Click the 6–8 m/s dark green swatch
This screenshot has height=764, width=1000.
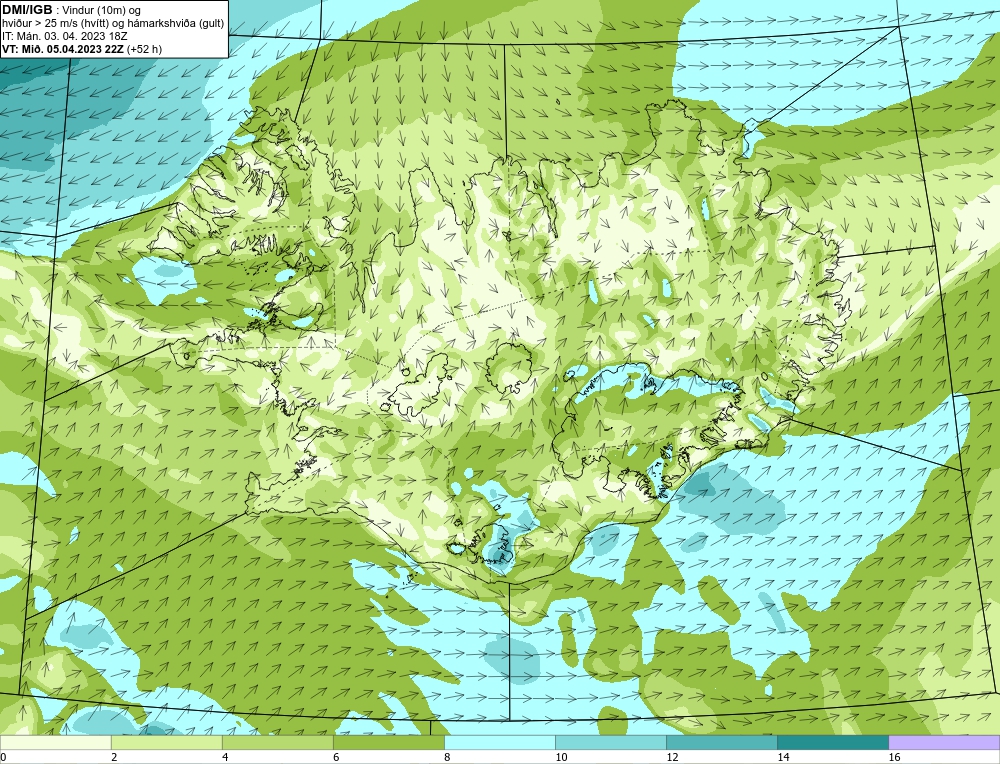tap(388, 742)
